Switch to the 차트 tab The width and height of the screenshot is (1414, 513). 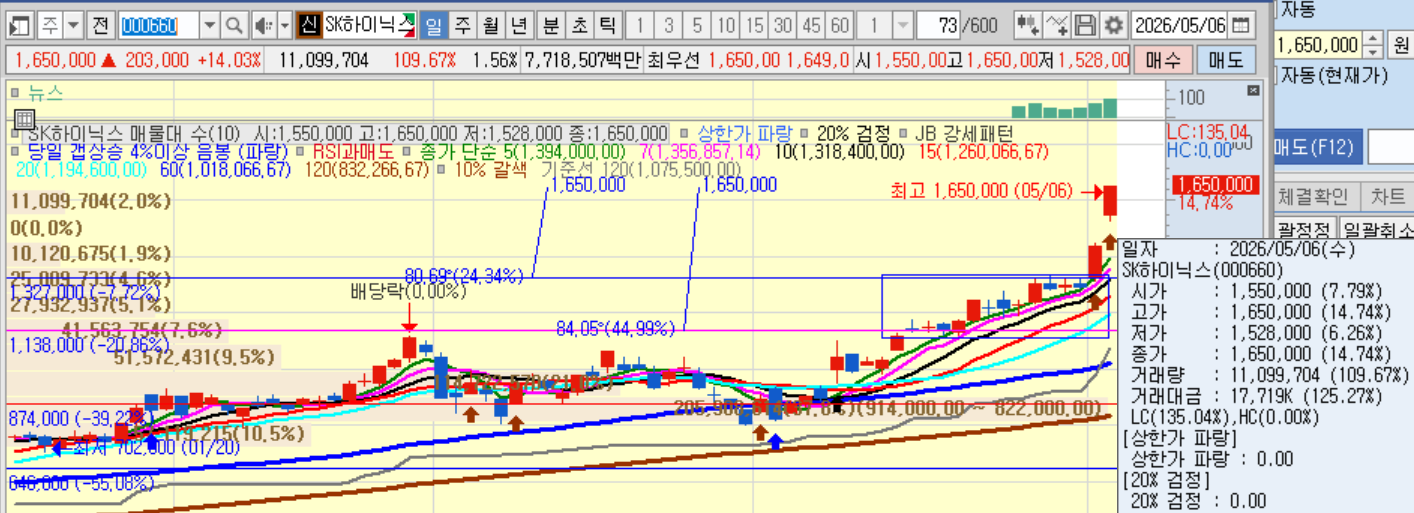point(1387,196)
